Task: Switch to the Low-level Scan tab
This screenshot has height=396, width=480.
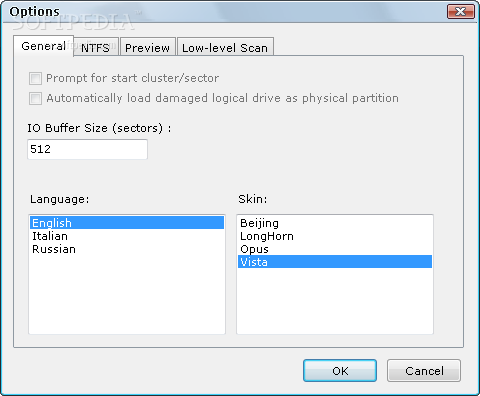Action: (x=225, y=47)
